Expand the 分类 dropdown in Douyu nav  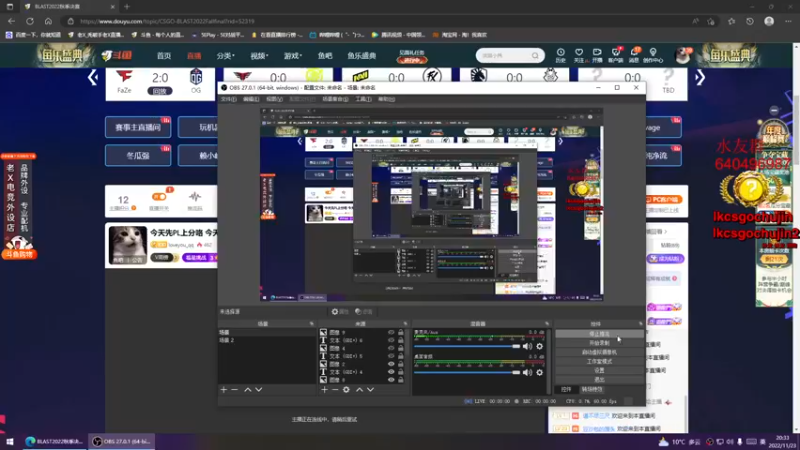pyautogui.click(x=225, y=56)
